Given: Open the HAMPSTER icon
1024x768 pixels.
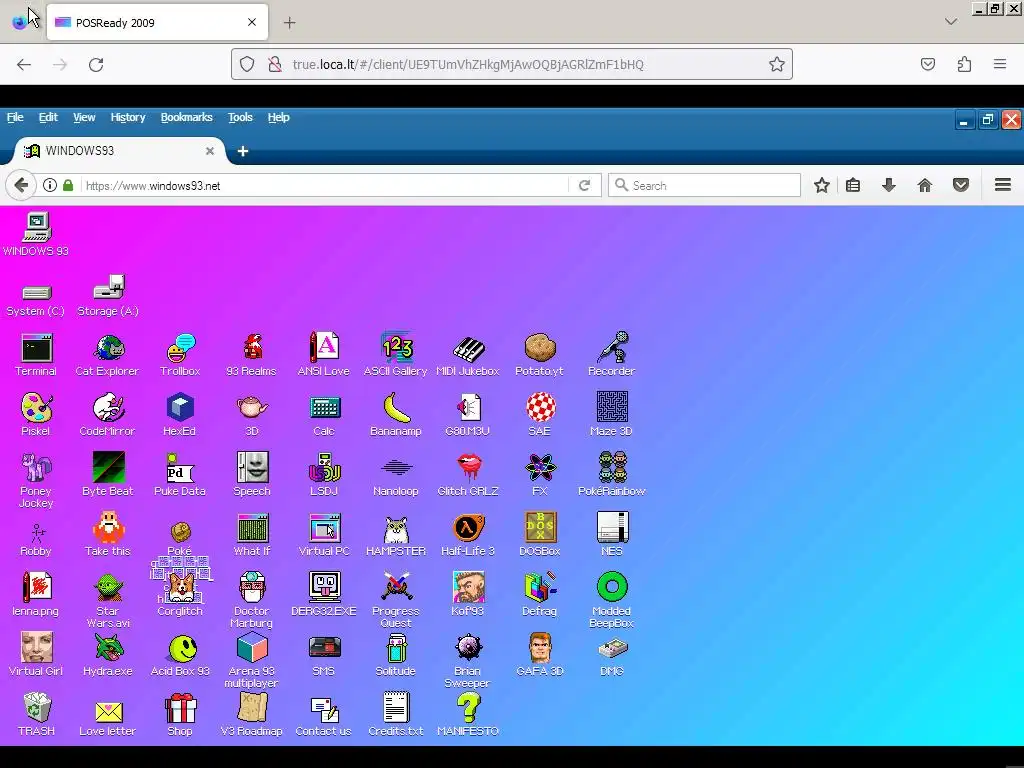Looking at the screenshot, I should point(396,535).
